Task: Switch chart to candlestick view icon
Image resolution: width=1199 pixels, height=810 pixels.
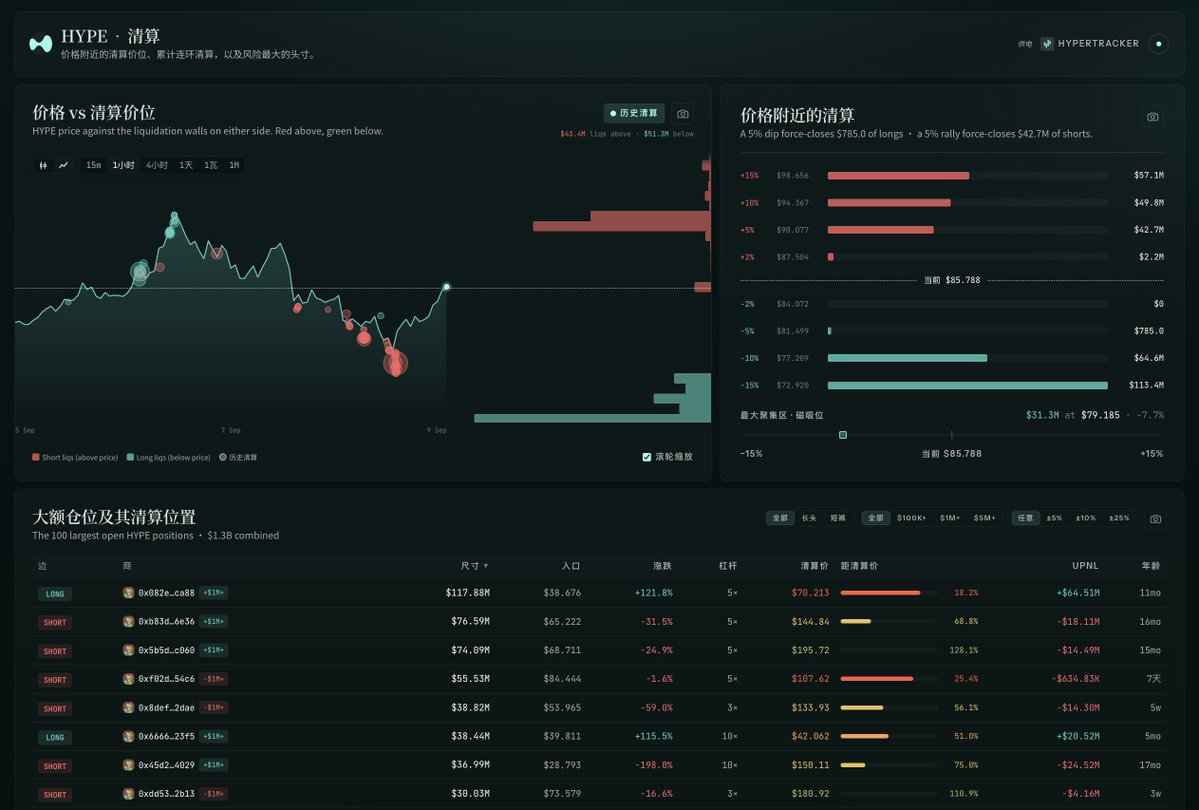Action: (43, 165)
